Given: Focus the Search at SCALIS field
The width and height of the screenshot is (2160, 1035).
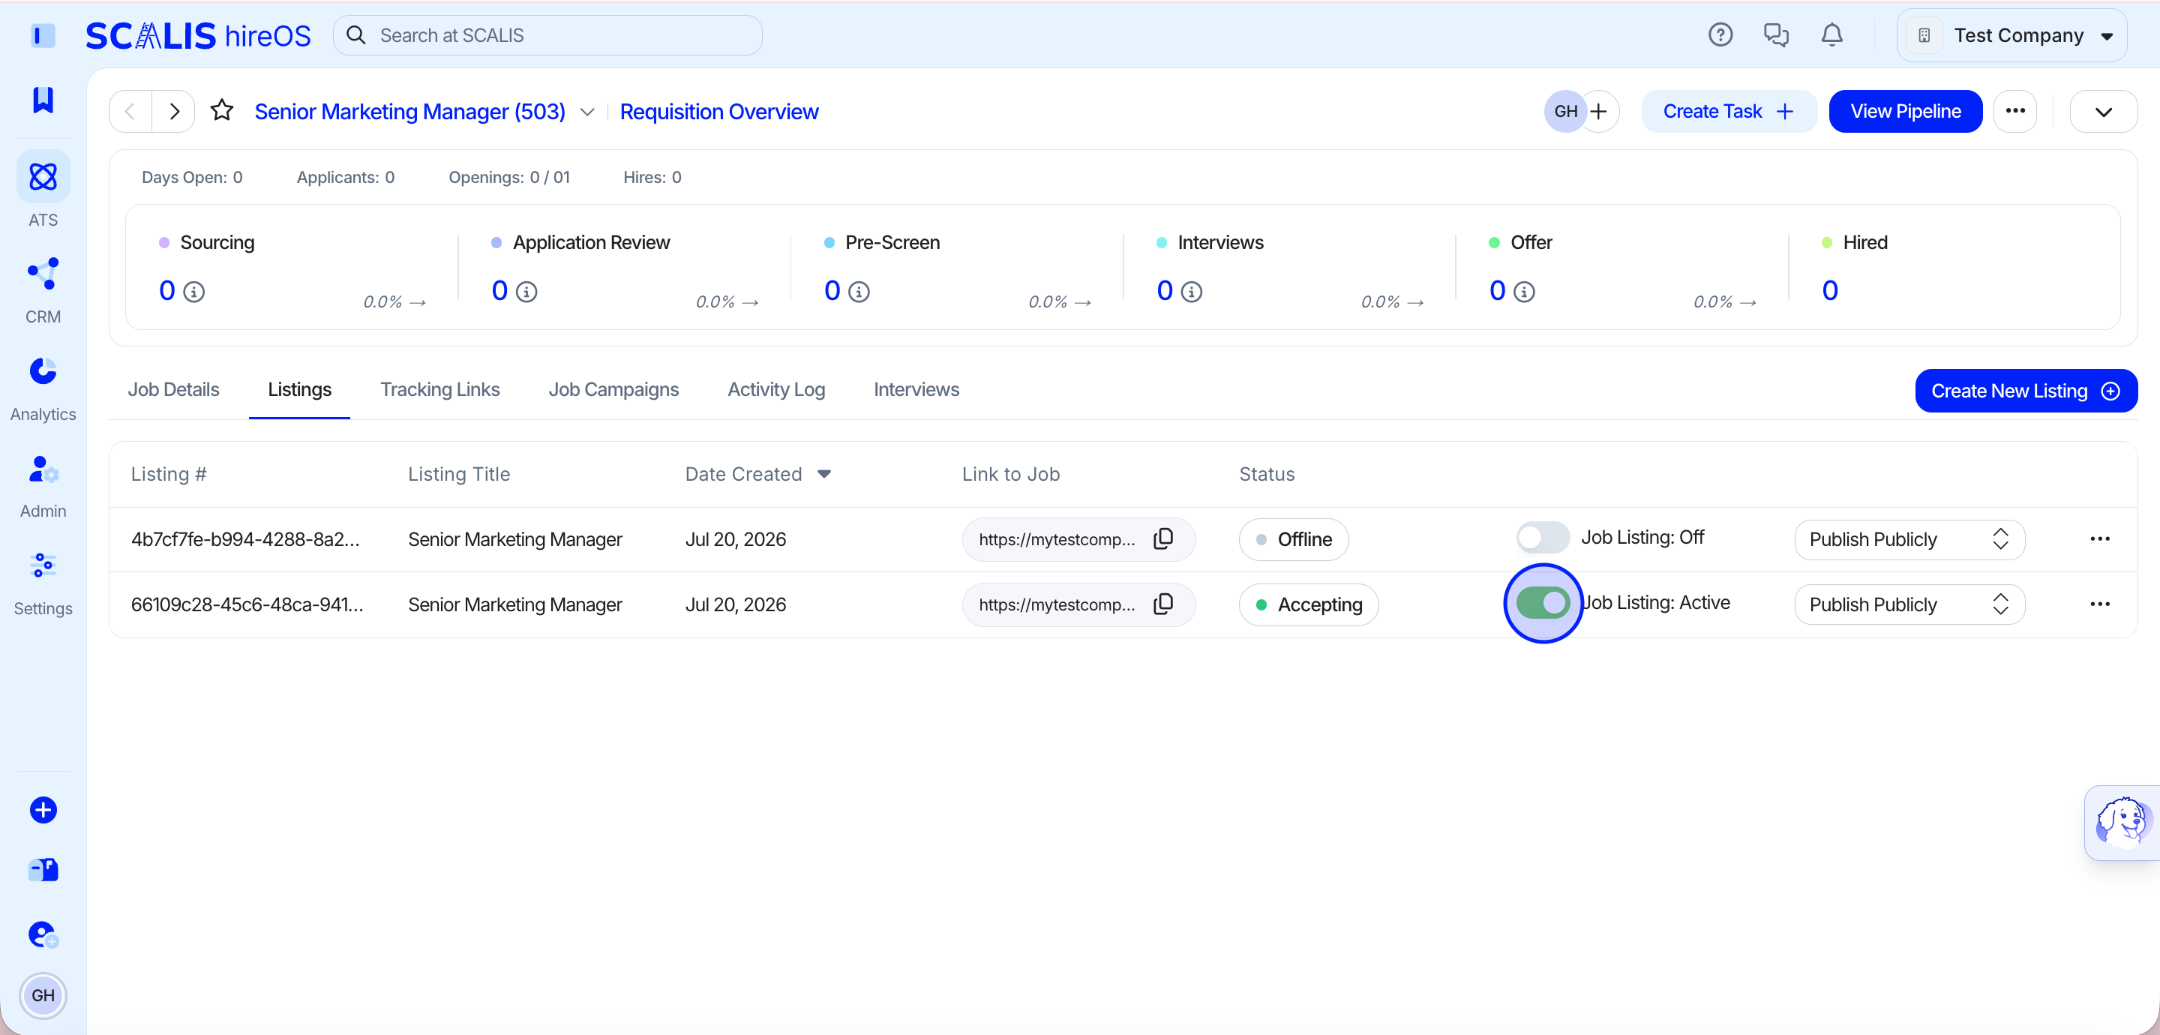Looking at the screenshot, I should click(x=548, y=35).
